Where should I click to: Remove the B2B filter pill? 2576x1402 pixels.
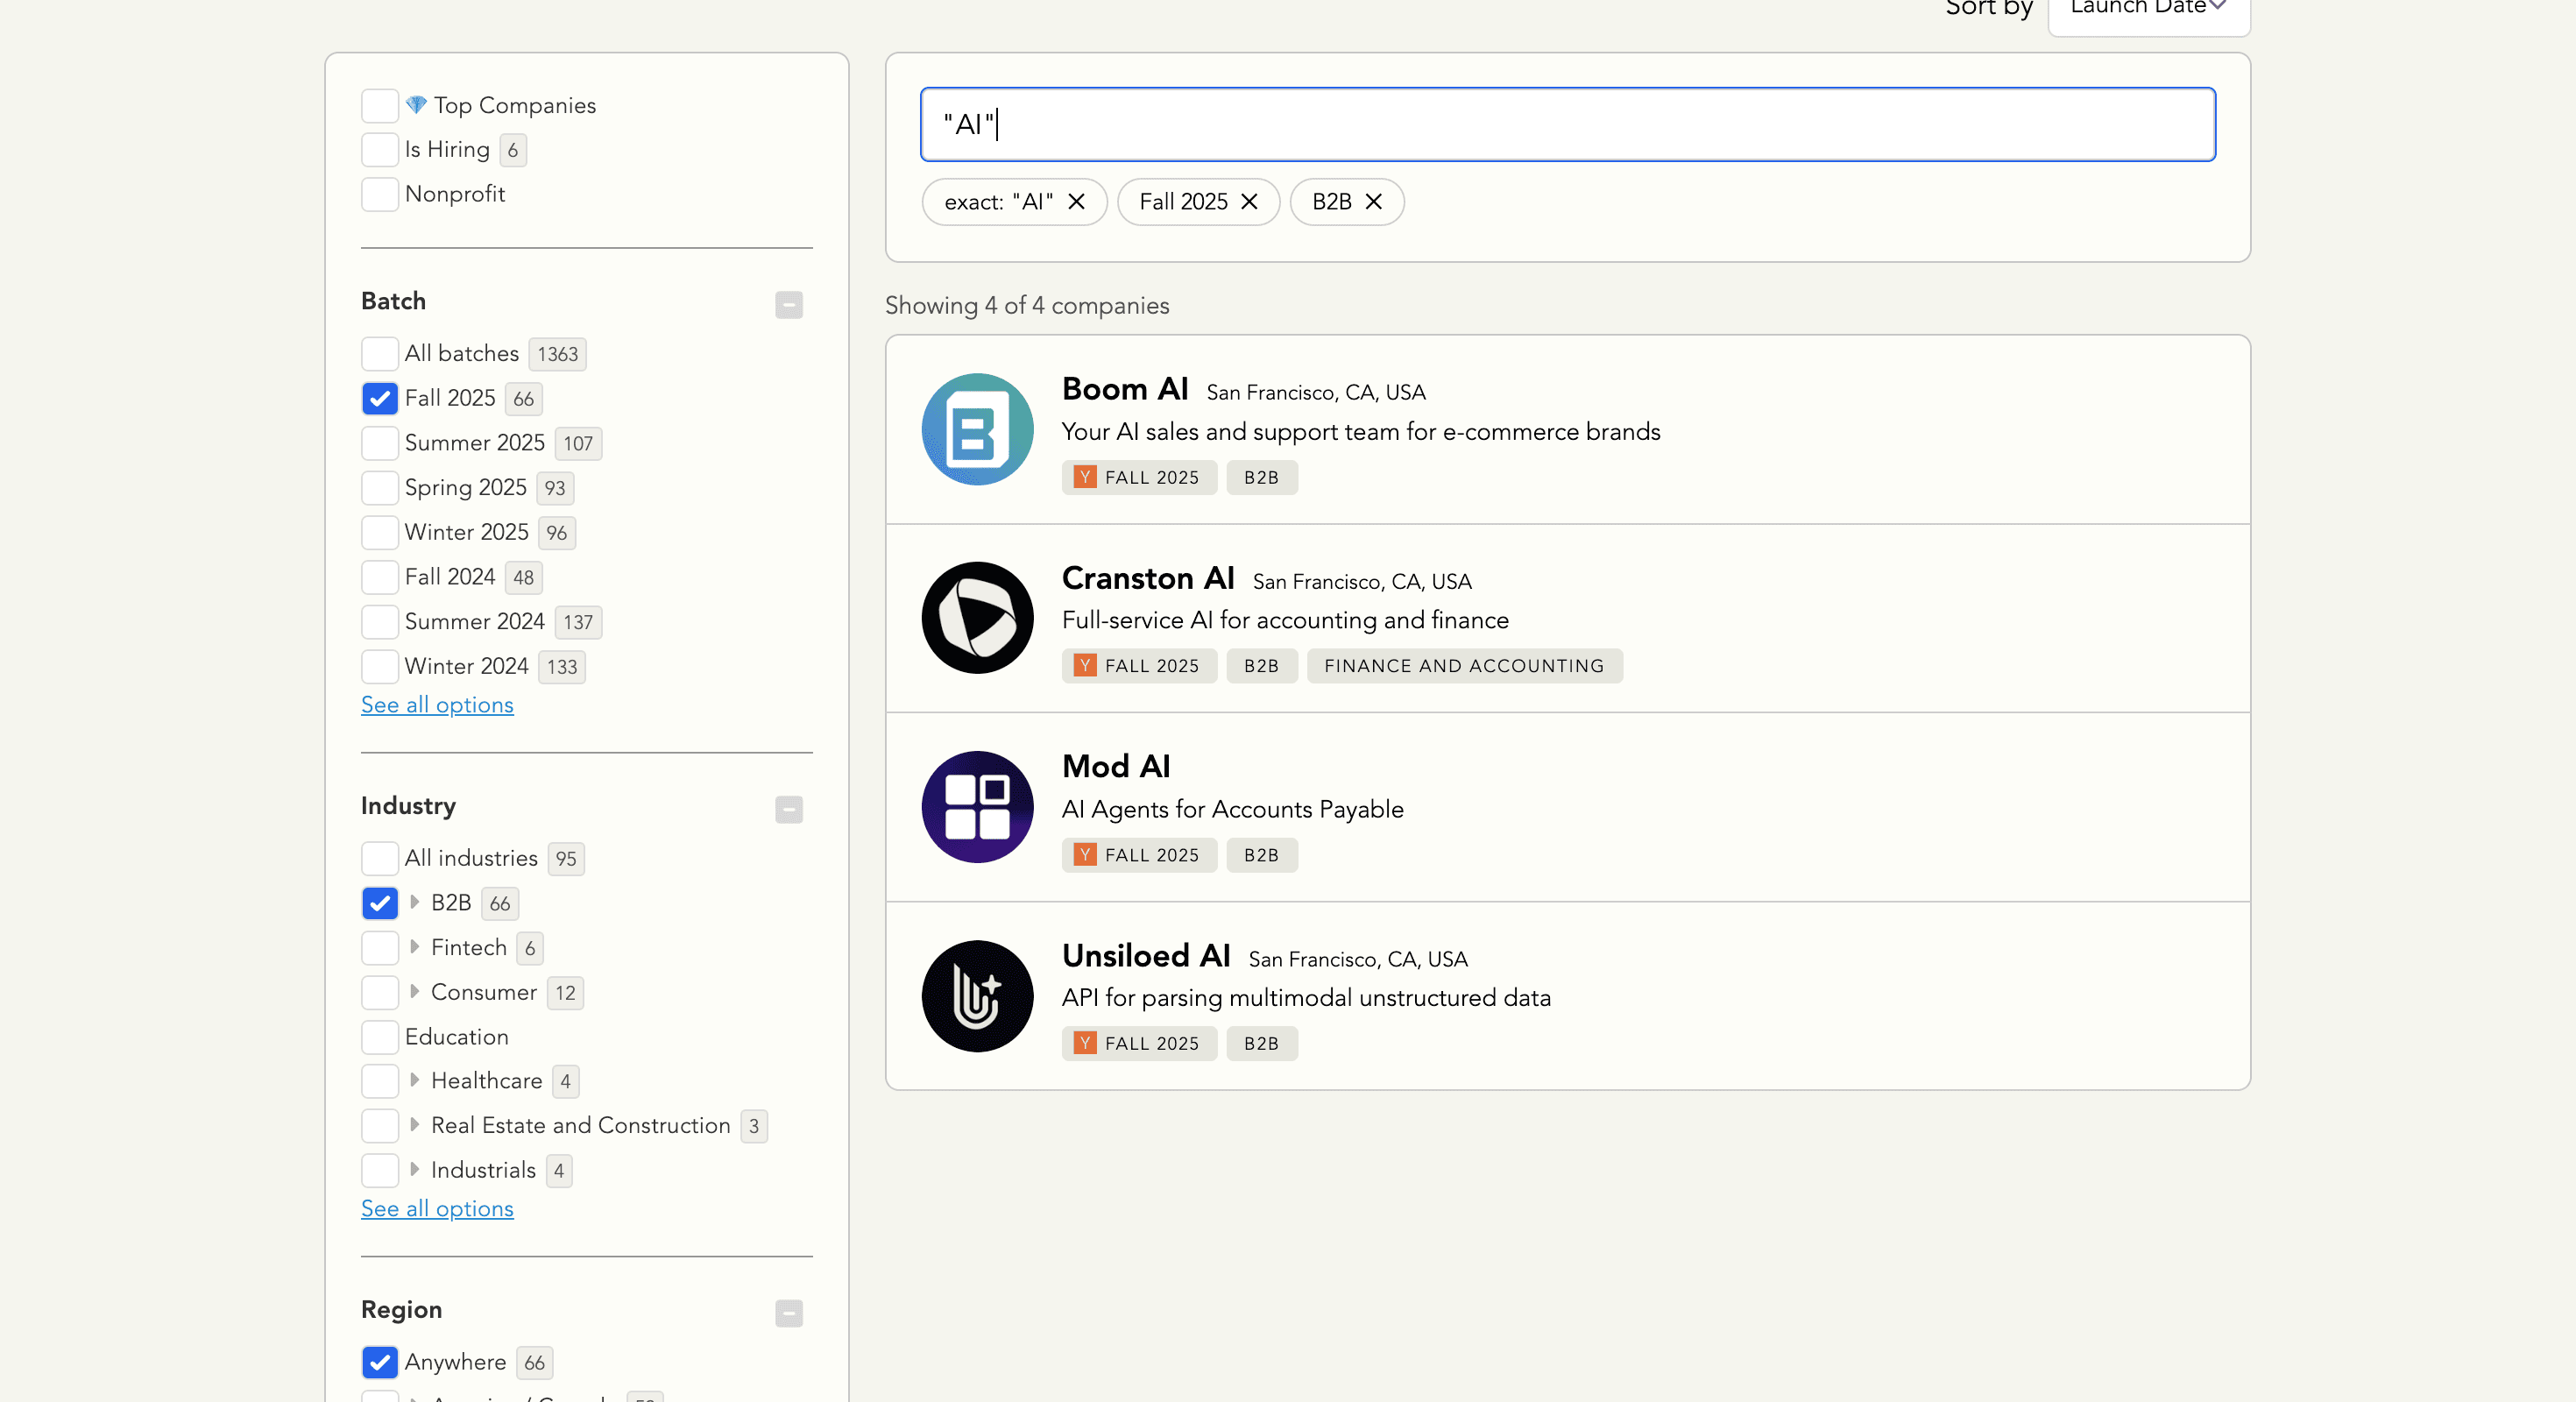click(1373, 202)
